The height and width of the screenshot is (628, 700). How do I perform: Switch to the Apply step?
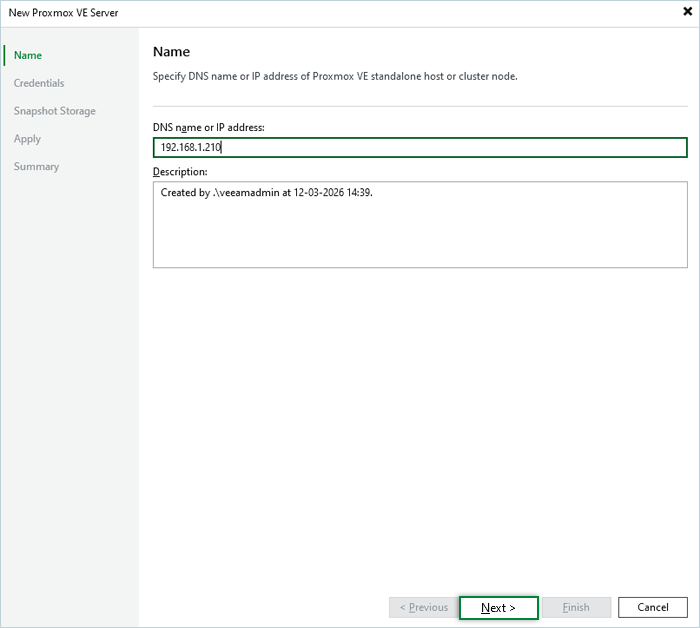point(27,139)
